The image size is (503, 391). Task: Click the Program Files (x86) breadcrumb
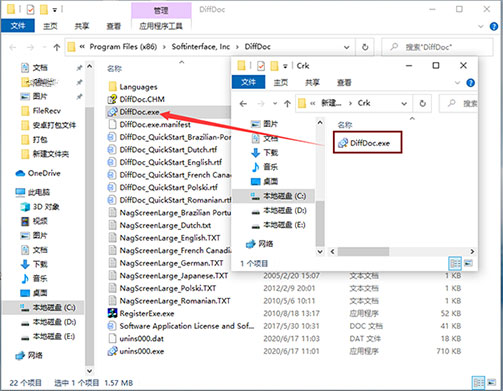[123, 47]
